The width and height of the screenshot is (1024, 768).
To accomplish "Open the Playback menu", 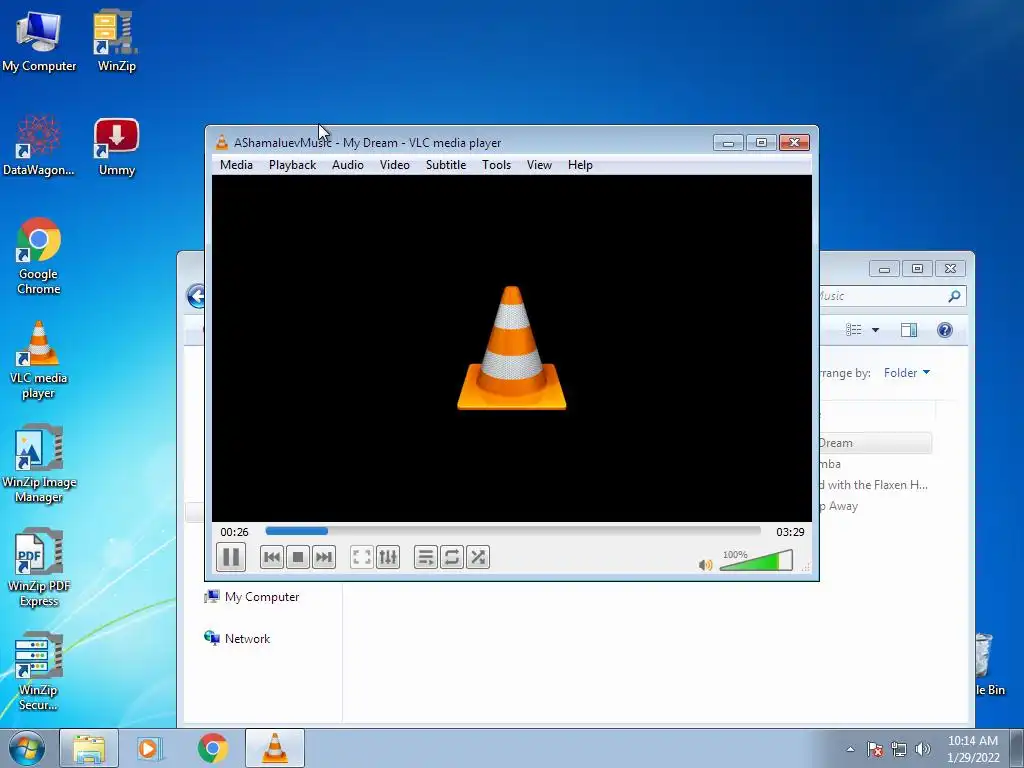I will pyautogui.click(x=293, y=165).
